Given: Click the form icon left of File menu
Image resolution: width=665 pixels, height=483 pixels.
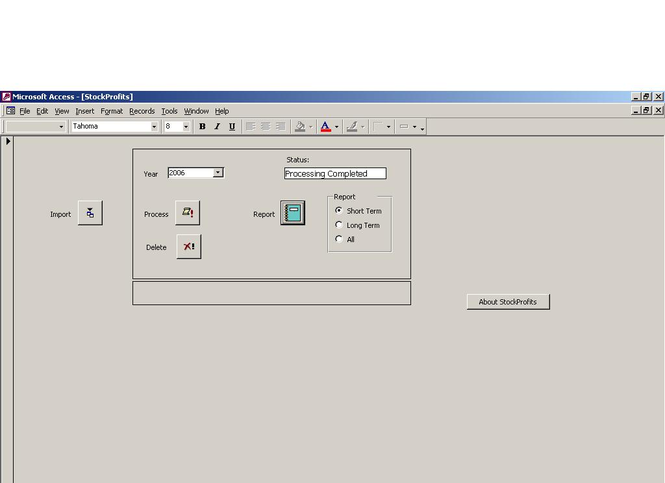Looking at the screenshot, I should click(11, 111).
